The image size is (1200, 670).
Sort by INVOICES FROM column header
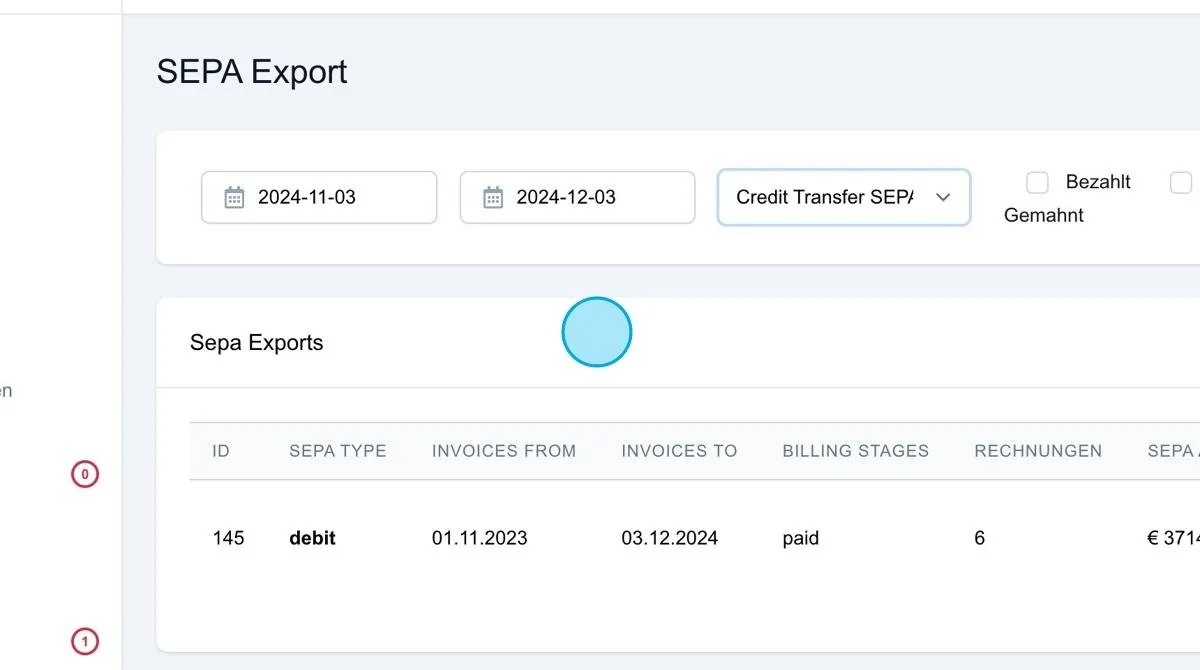pyautogui.click(x=504, y=451)
